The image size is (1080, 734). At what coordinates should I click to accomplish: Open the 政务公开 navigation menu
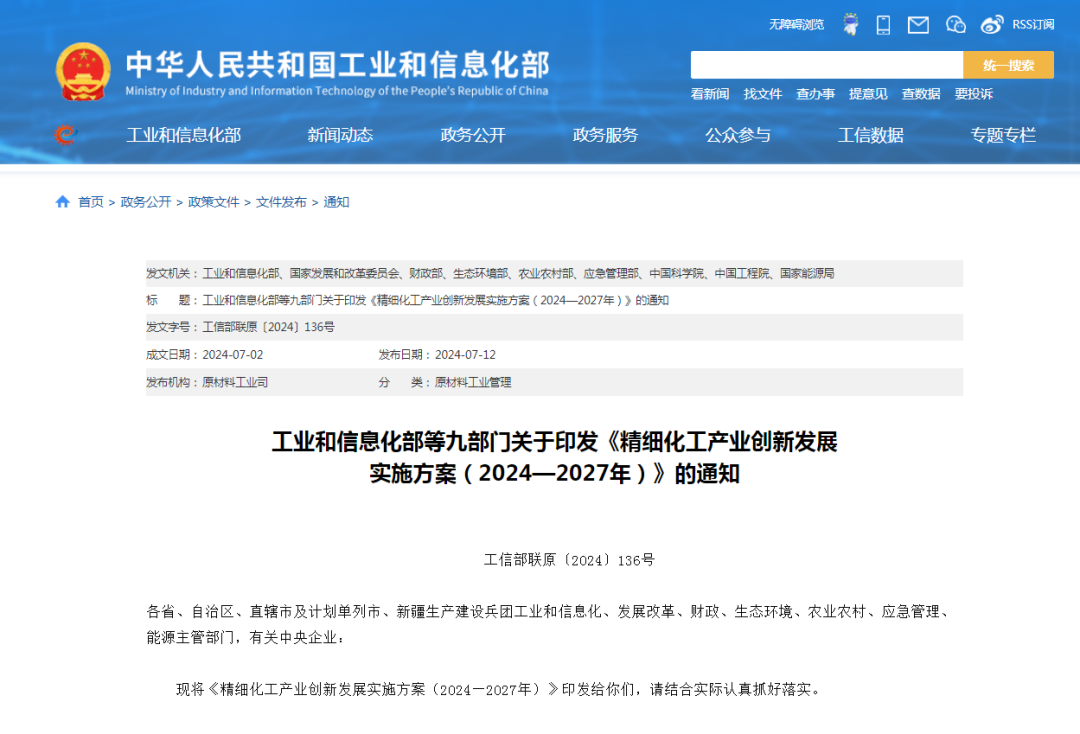click(473, 135)
